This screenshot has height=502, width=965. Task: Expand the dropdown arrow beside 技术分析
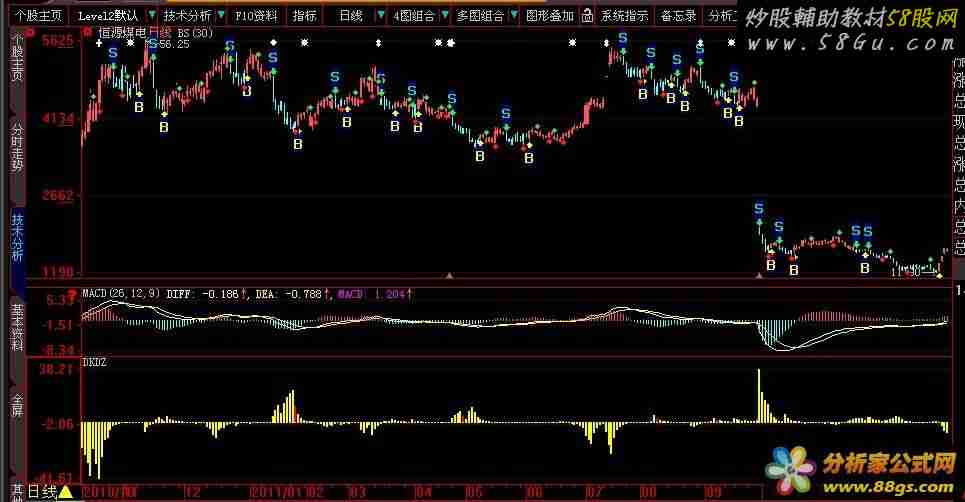point(220,16)
